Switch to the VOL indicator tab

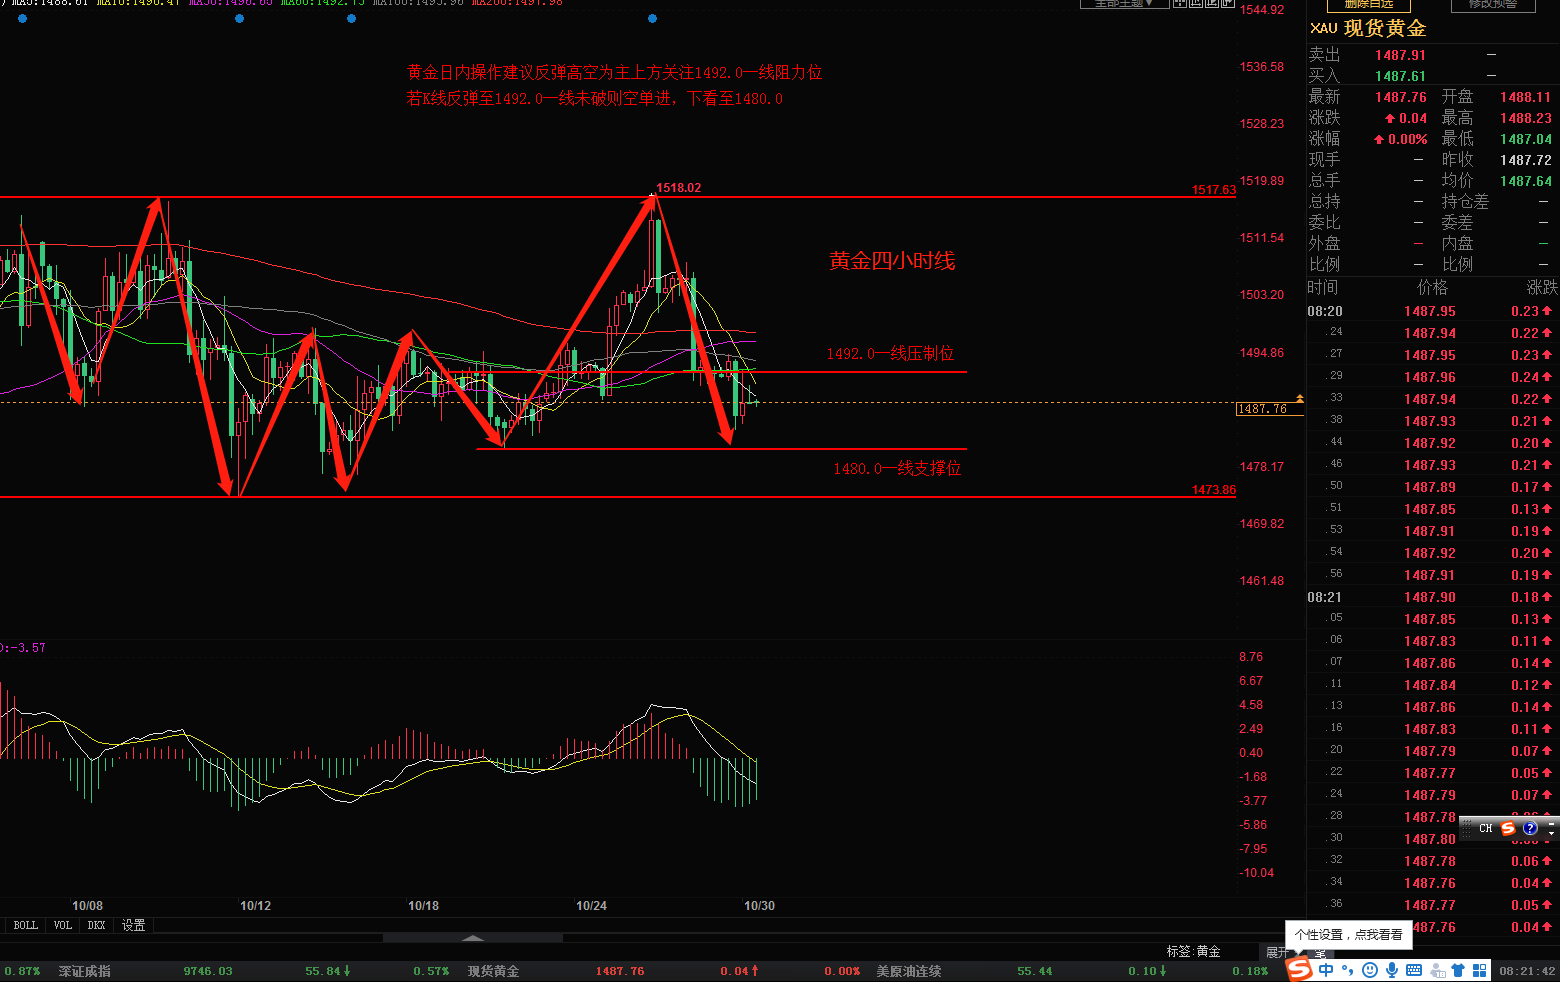tap(62, 925)
